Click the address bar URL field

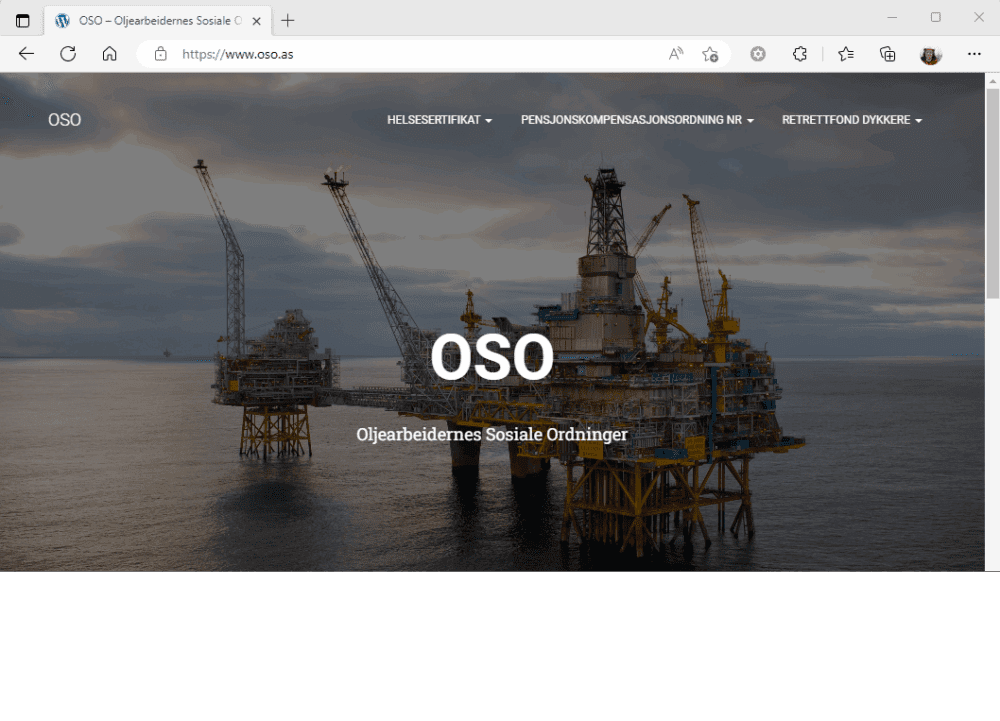[x=400, y=54]
